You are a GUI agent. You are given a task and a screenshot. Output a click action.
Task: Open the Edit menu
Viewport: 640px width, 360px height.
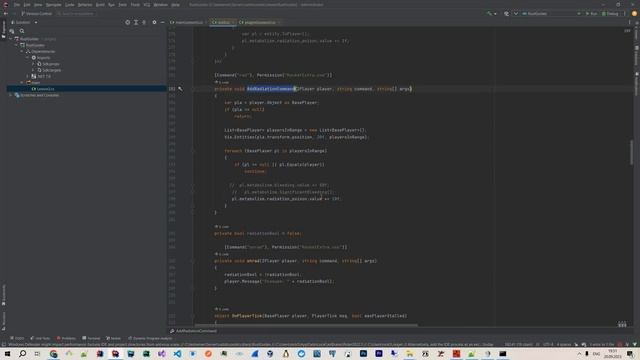click(27, 5)
